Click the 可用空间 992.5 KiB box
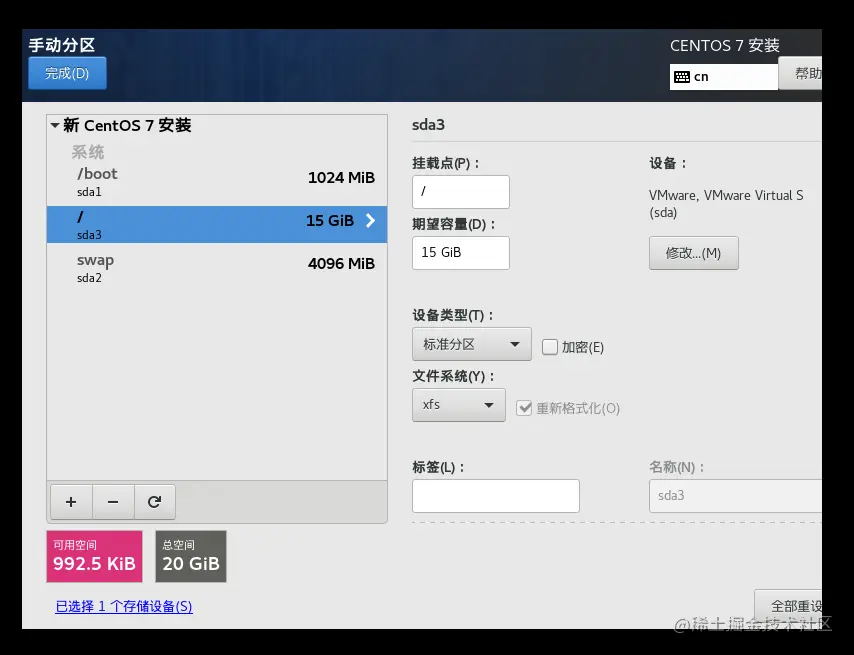This screenshot has height=655, width=854. coord(94,556)
